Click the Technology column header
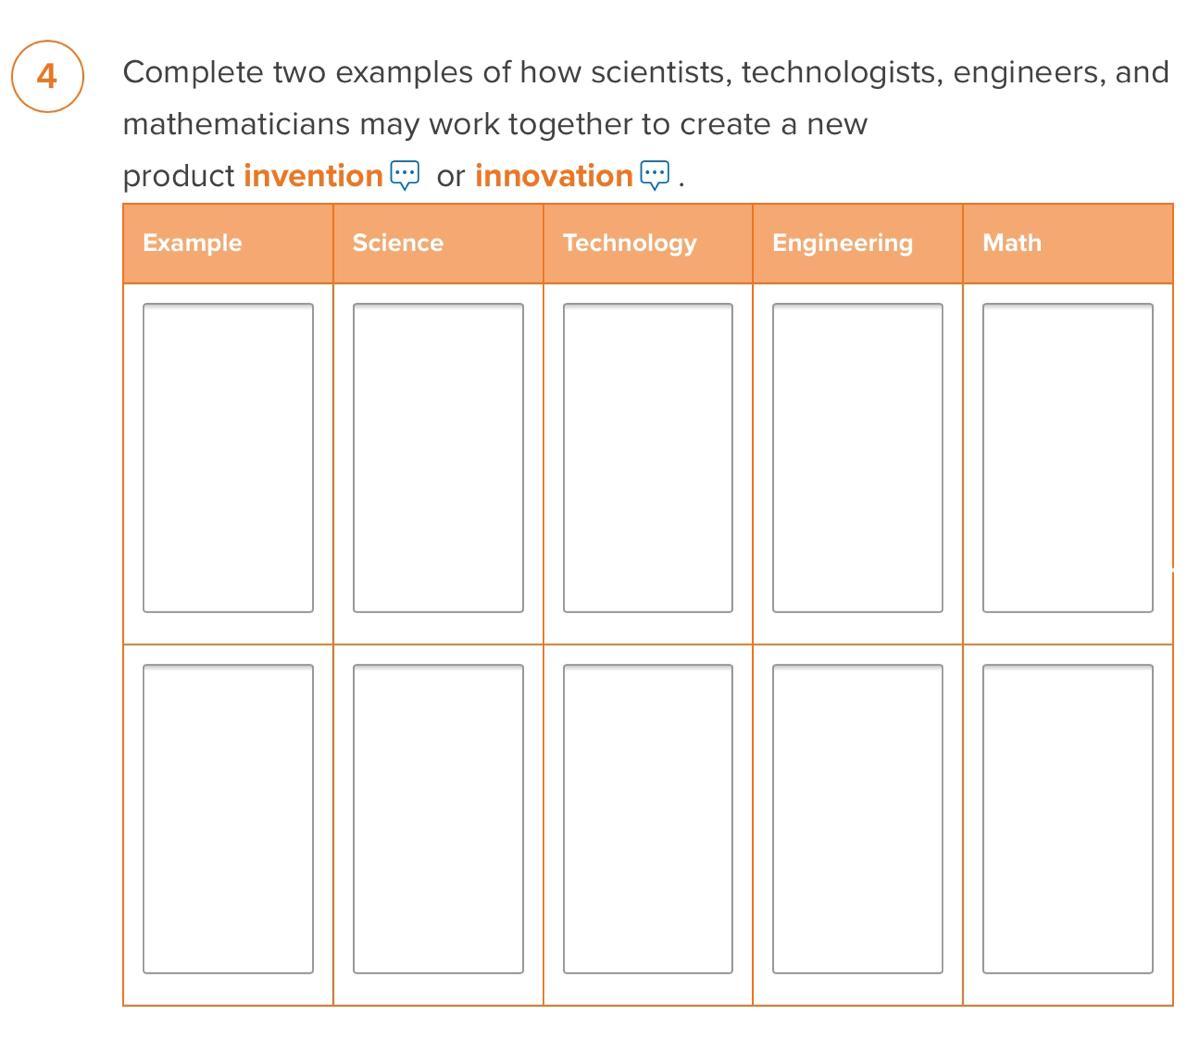The width and height of the screenshot is (1200, 1040). pyautogui.click(x=630, y=243)
